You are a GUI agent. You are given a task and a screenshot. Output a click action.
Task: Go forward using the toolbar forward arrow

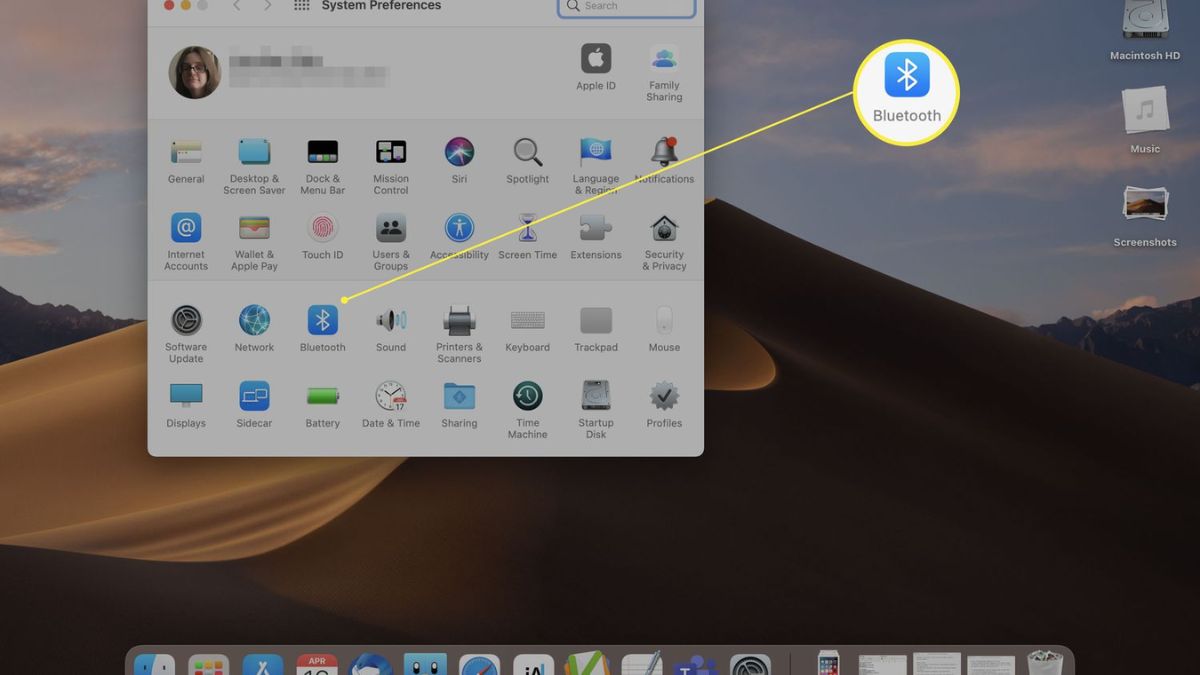click(x=267, y=6)
